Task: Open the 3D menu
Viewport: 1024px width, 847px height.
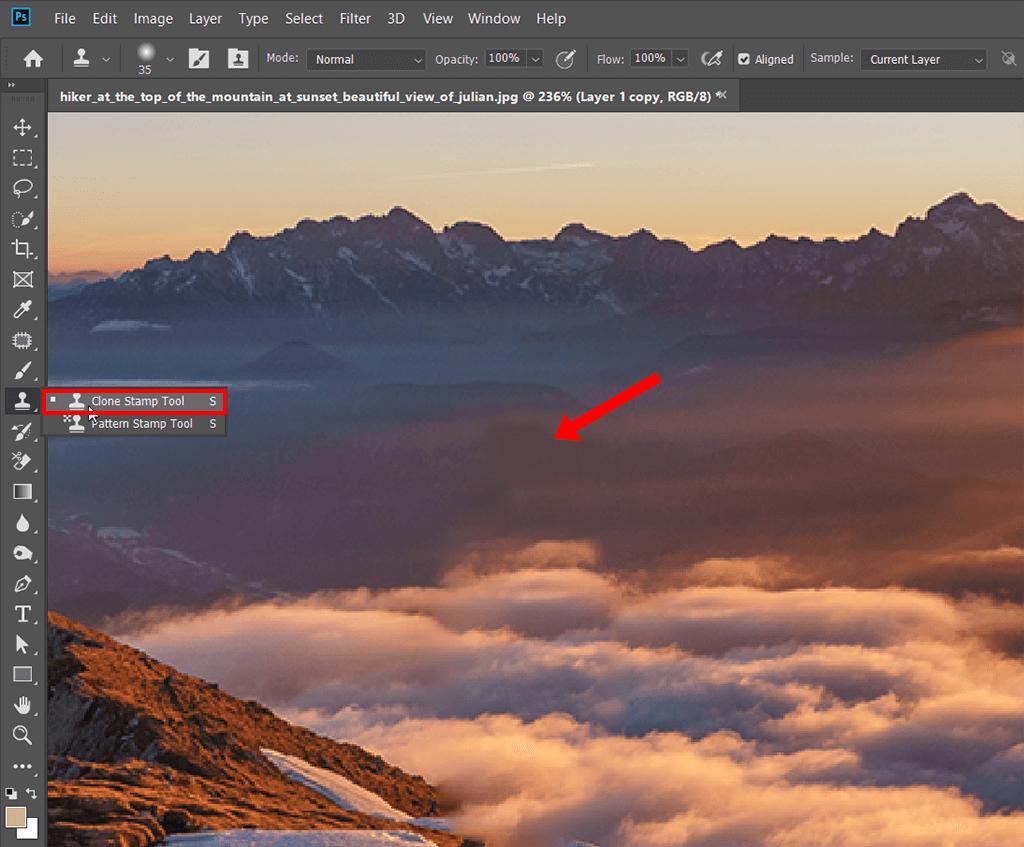Action: (396, 18)
